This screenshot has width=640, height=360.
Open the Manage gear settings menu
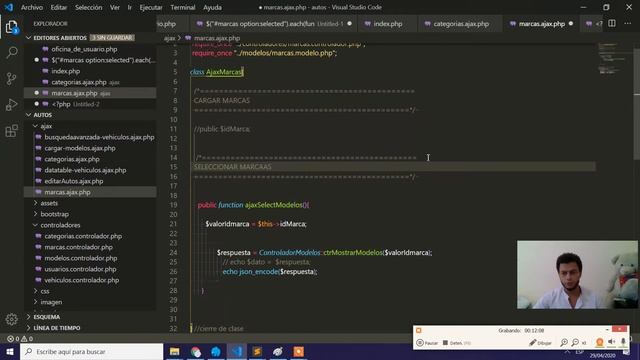pyautogui.click(x=11, y=319)
